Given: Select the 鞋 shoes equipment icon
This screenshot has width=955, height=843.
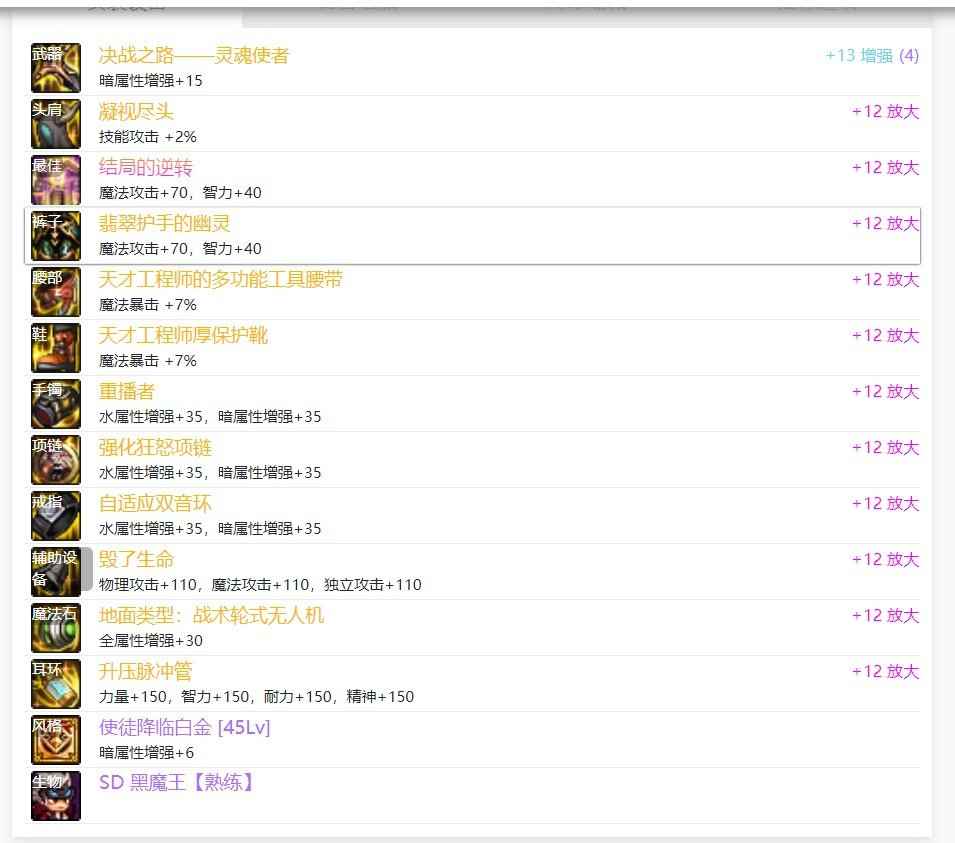Looking at the screenshot, I should 55,348.
